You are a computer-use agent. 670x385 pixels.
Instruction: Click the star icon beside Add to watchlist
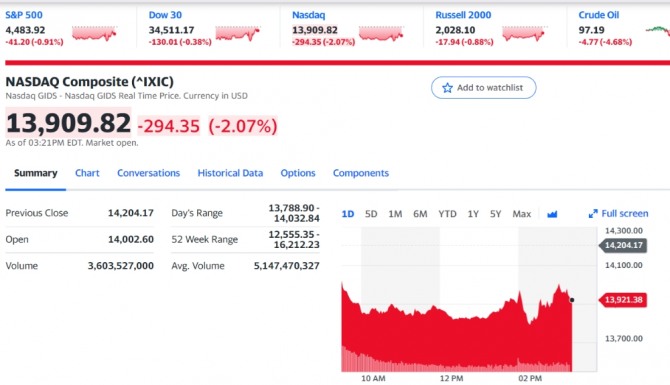click(447, 88)
